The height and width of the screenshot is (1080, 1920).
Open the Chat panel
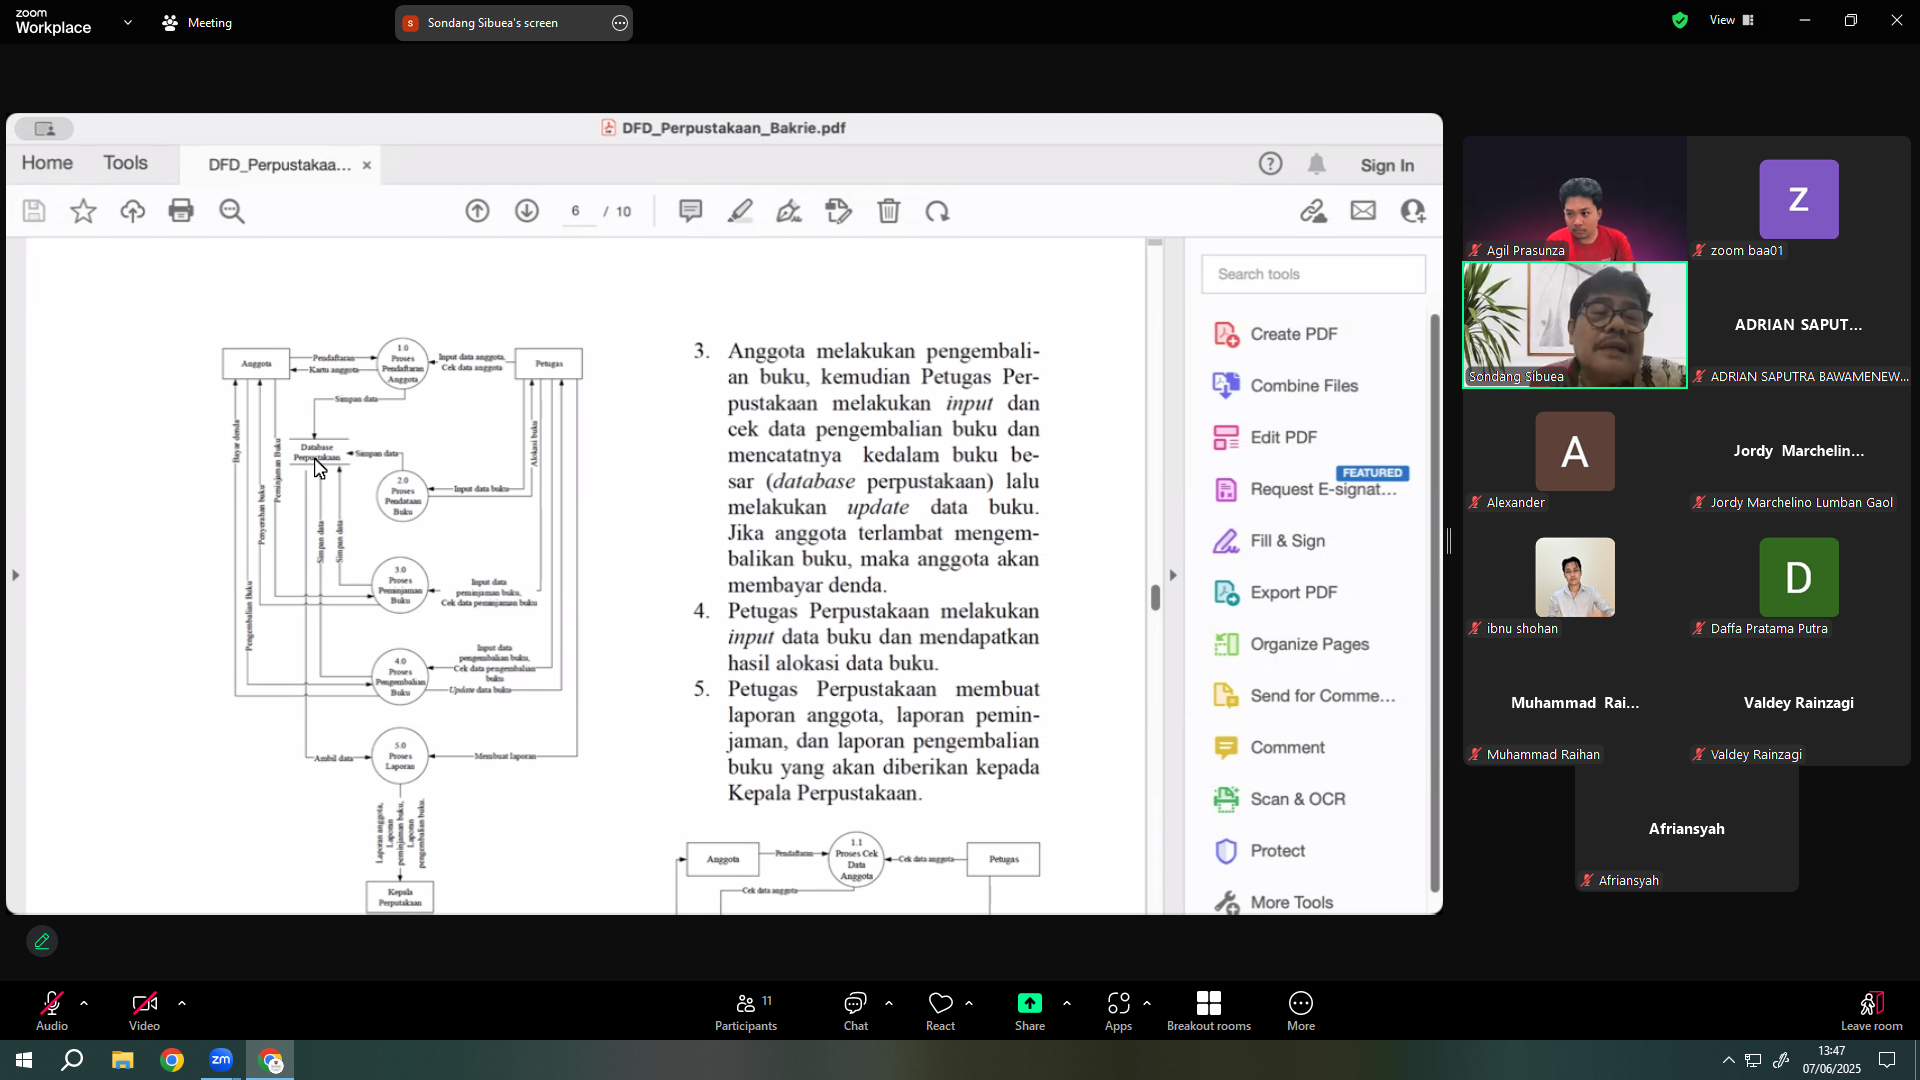tap(856, 1011)
